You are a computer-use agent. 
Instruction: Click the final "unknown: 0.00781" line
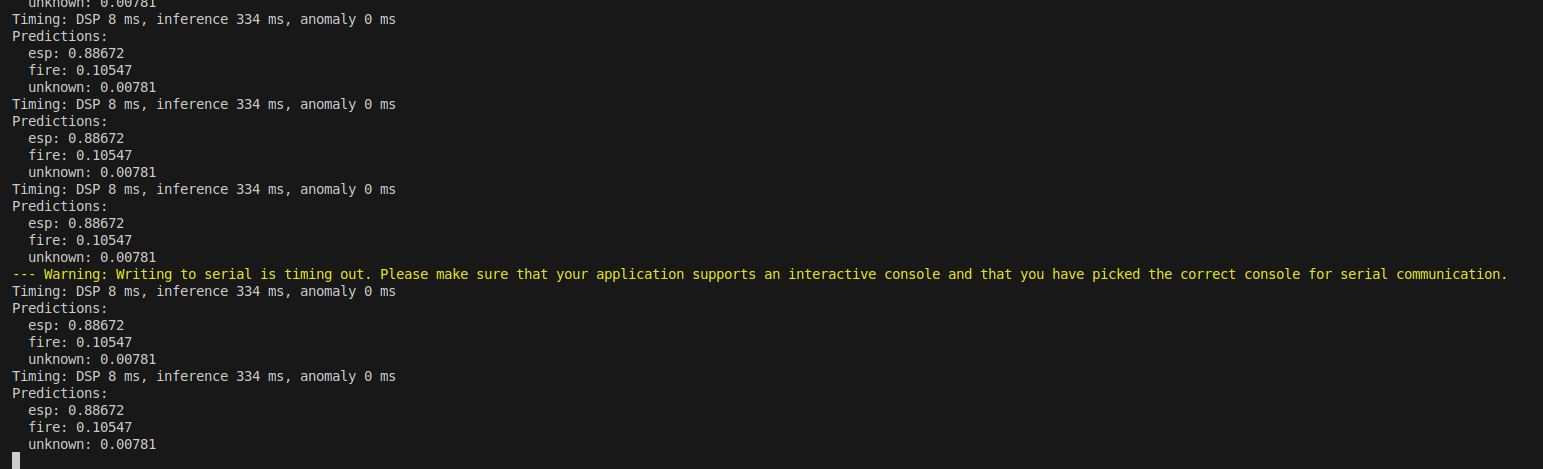coord(92,444)
